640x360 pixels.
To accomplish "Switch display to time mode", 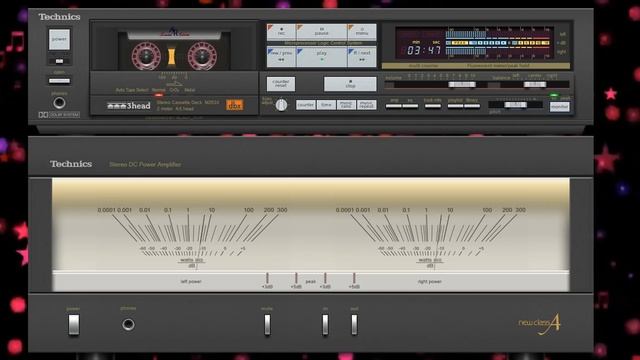I will click(x=326, y=105).
